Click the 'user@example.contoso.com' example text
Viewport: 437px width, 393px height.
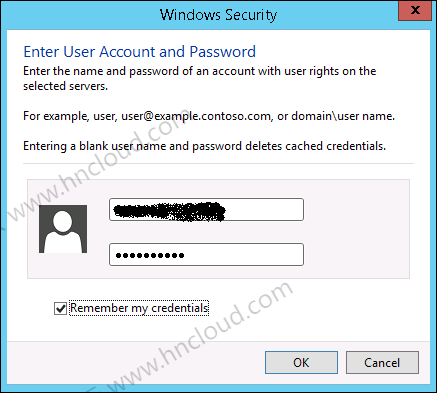(196, 116)
